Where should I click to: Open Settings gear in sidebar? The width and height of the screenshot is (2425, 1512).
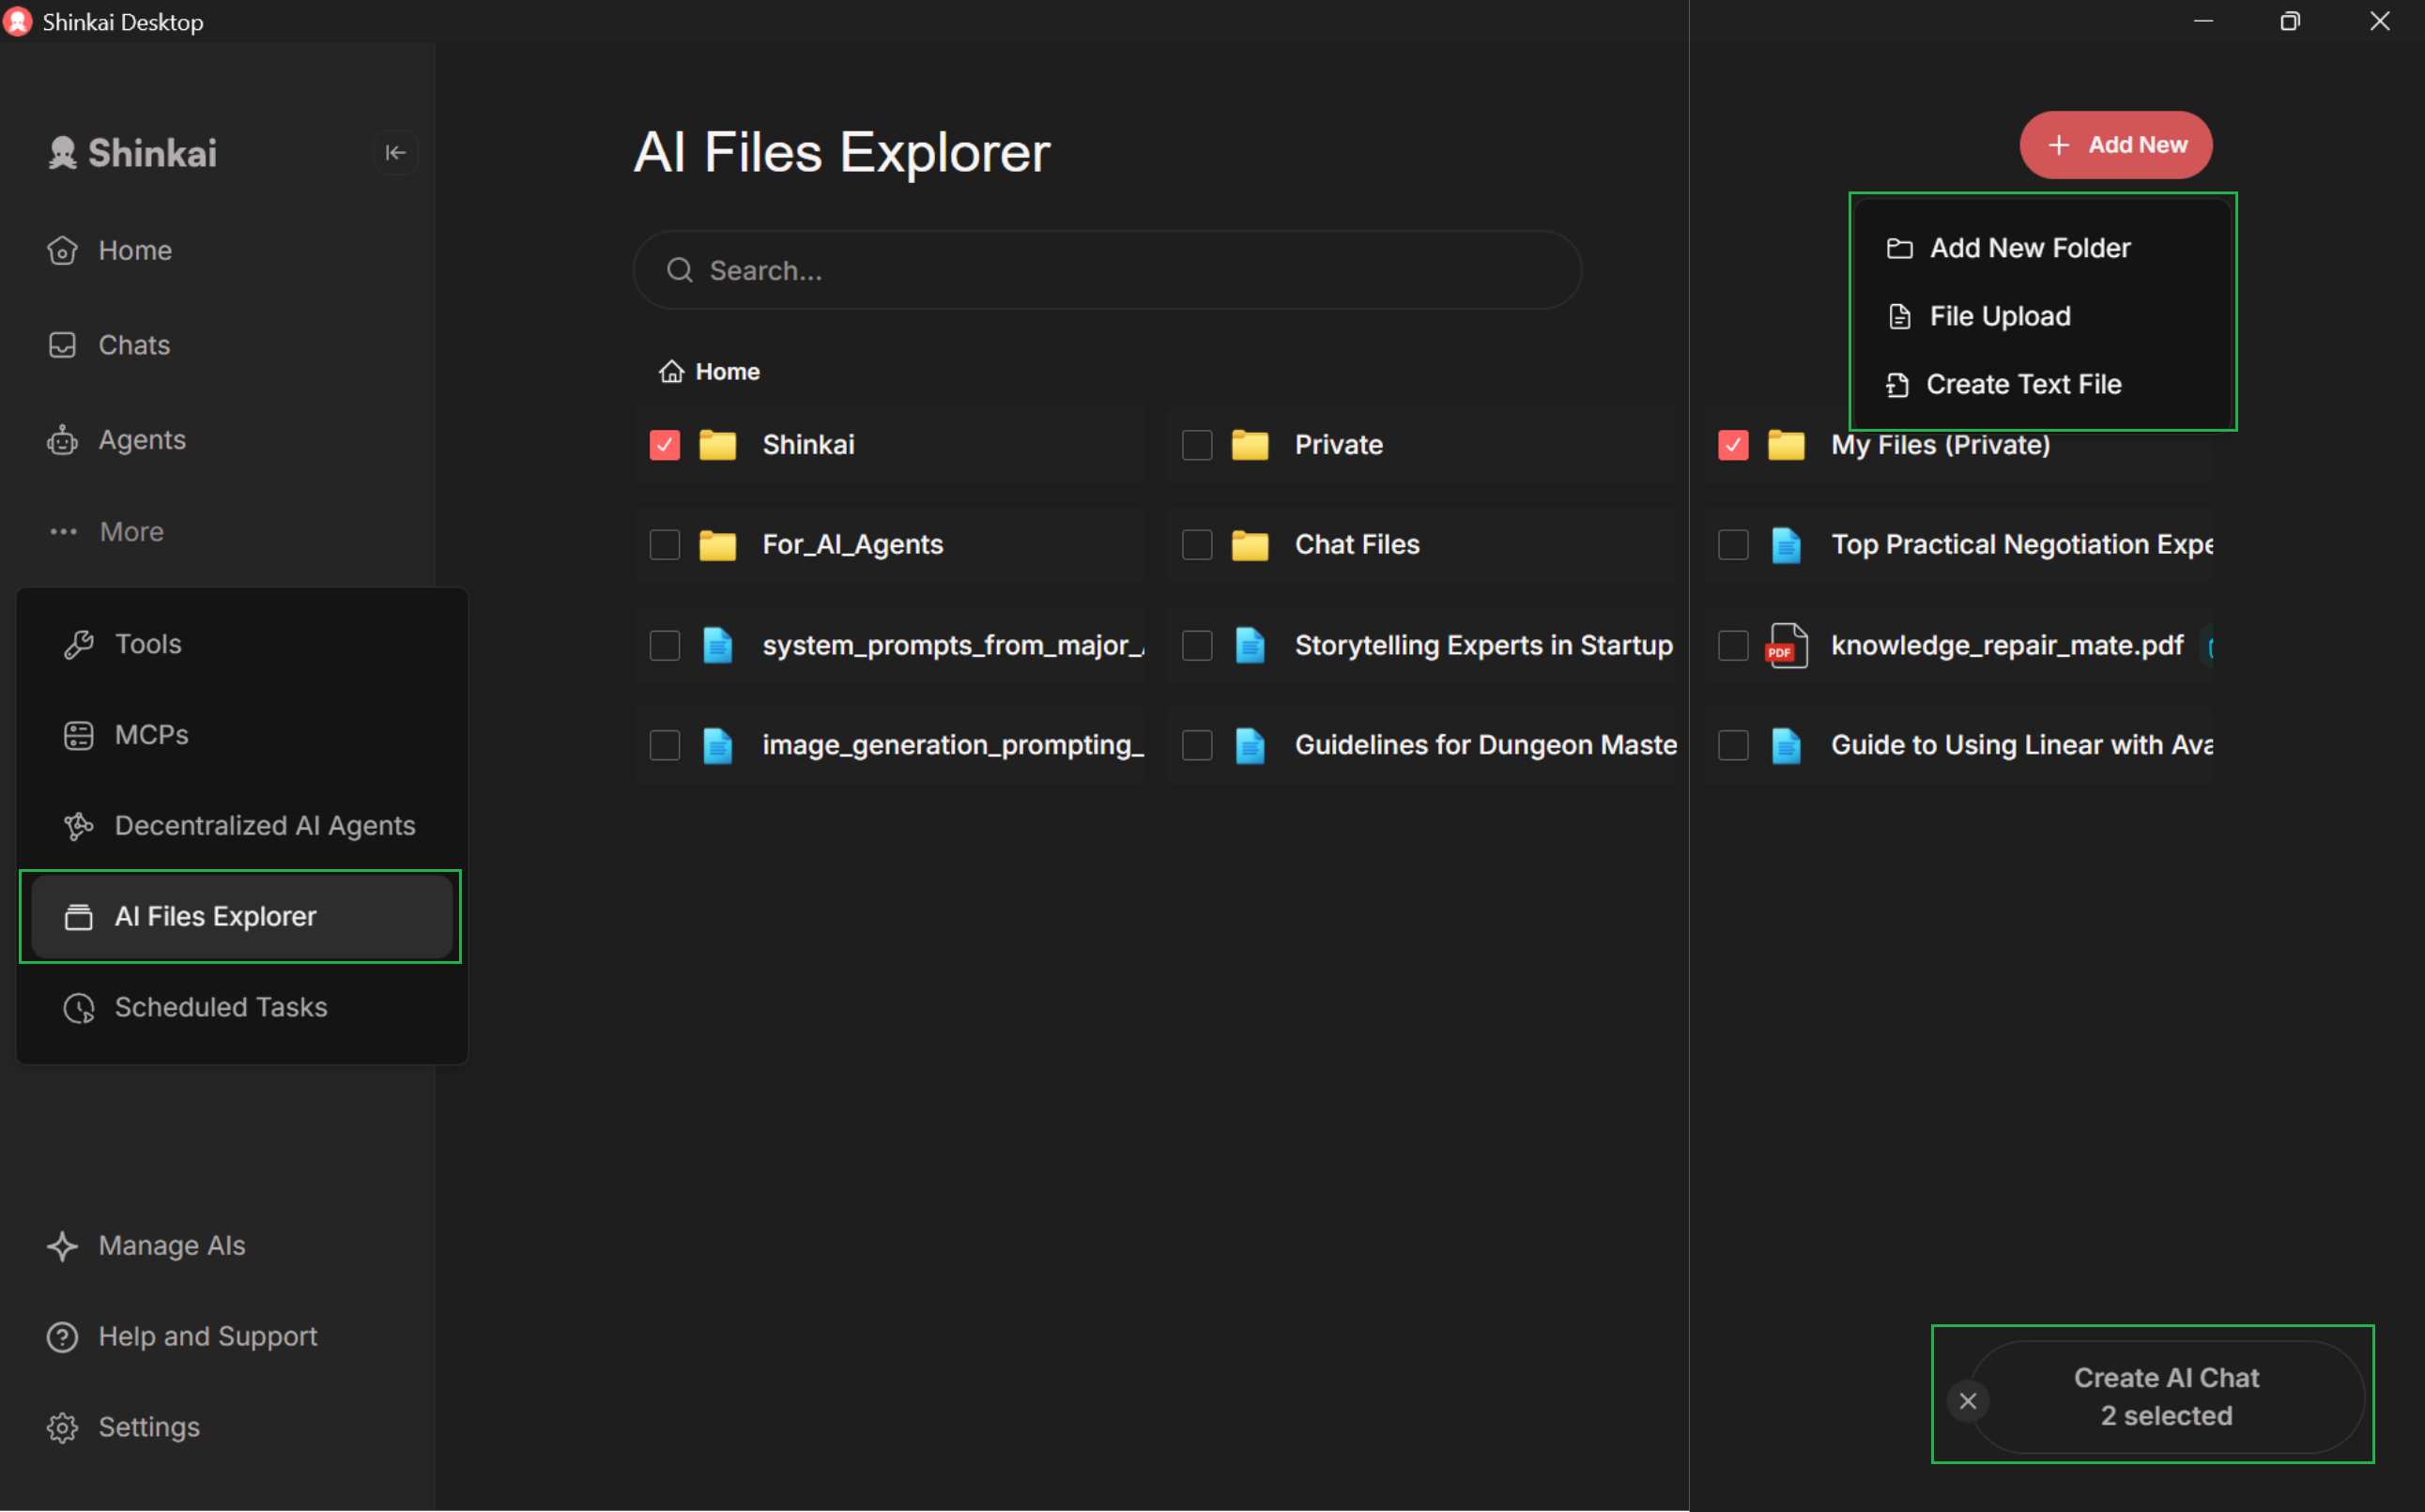tap(63, 1428)
